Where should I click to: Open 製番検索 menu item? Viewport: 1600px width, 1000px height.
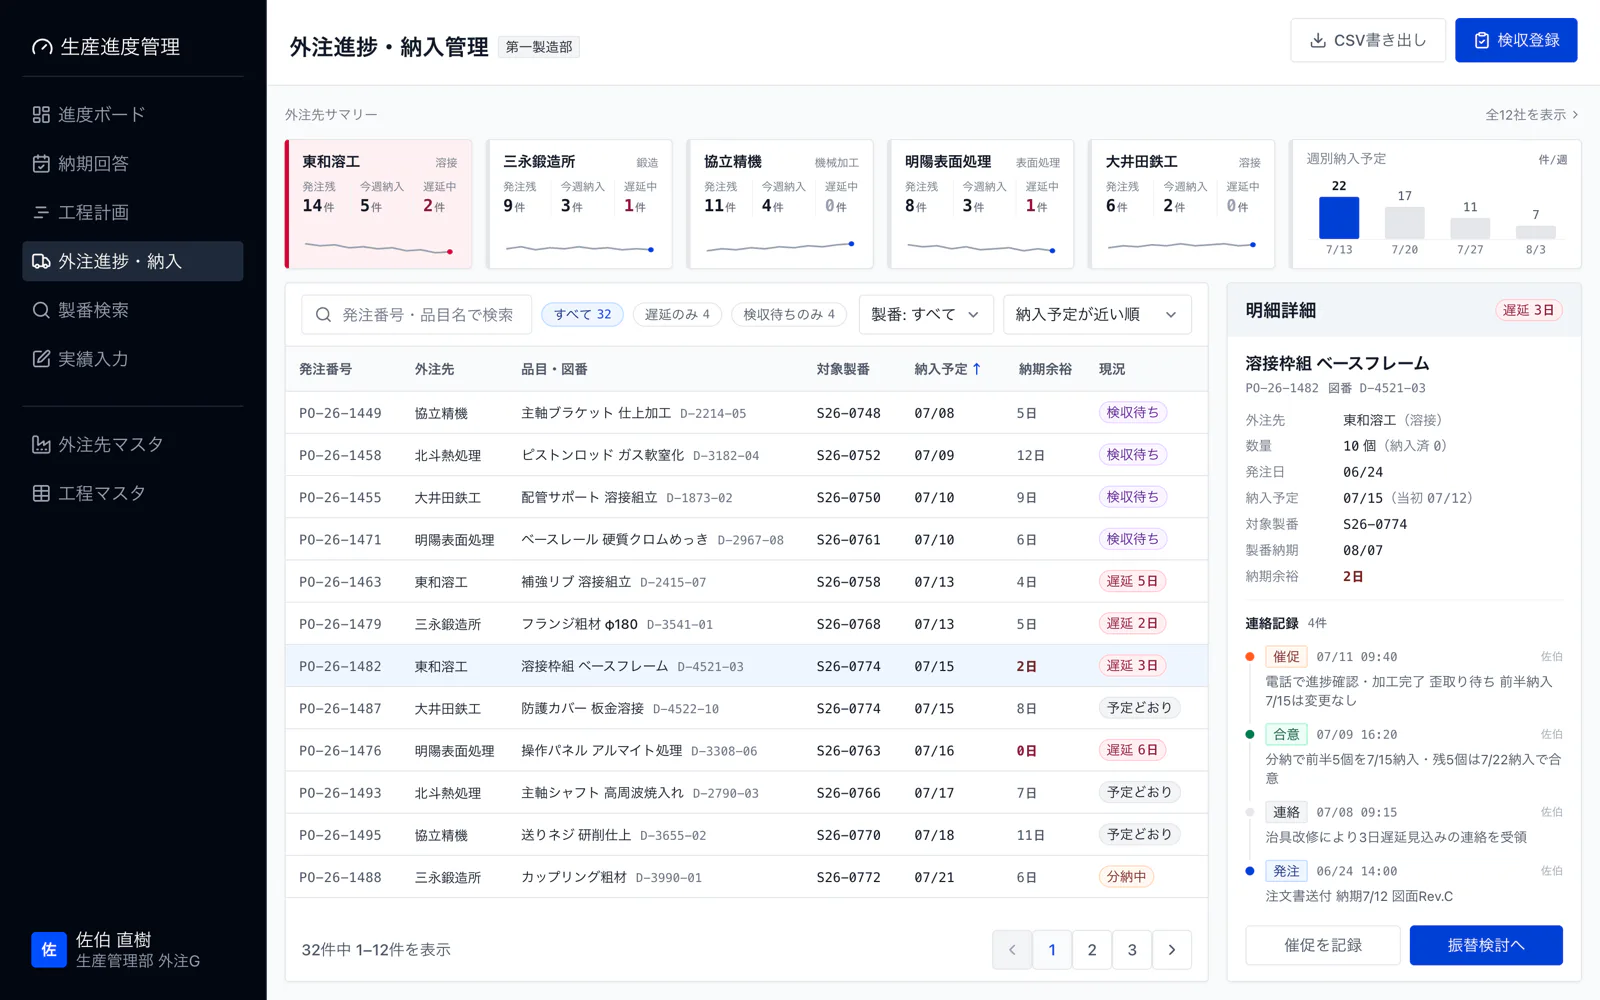pos(133,310)
